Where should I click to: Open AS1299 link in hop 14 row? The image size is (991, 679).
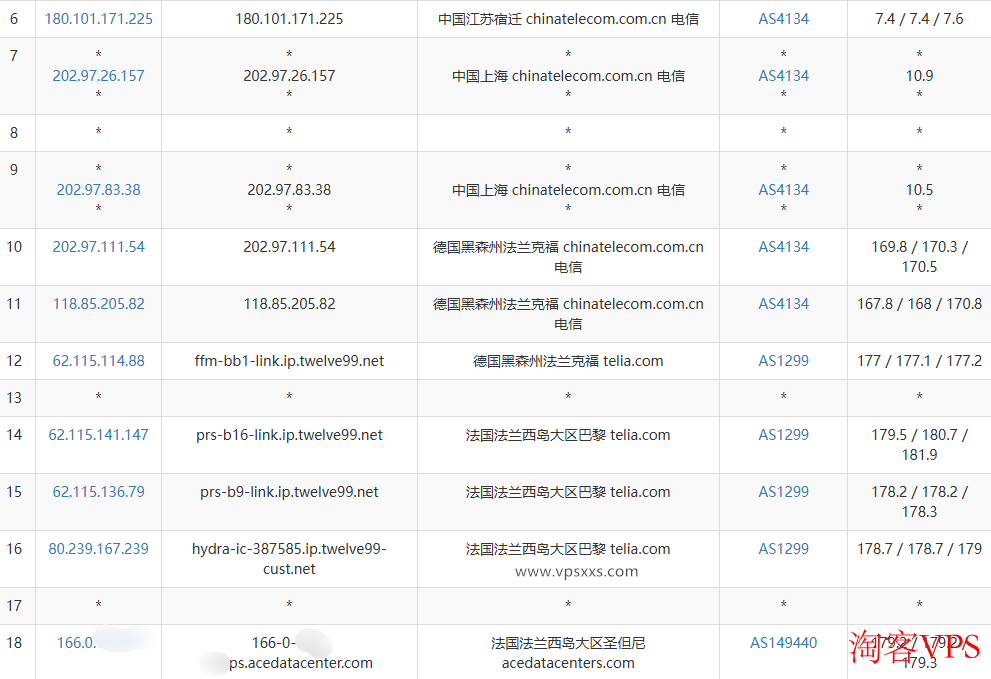coord(784,435)
